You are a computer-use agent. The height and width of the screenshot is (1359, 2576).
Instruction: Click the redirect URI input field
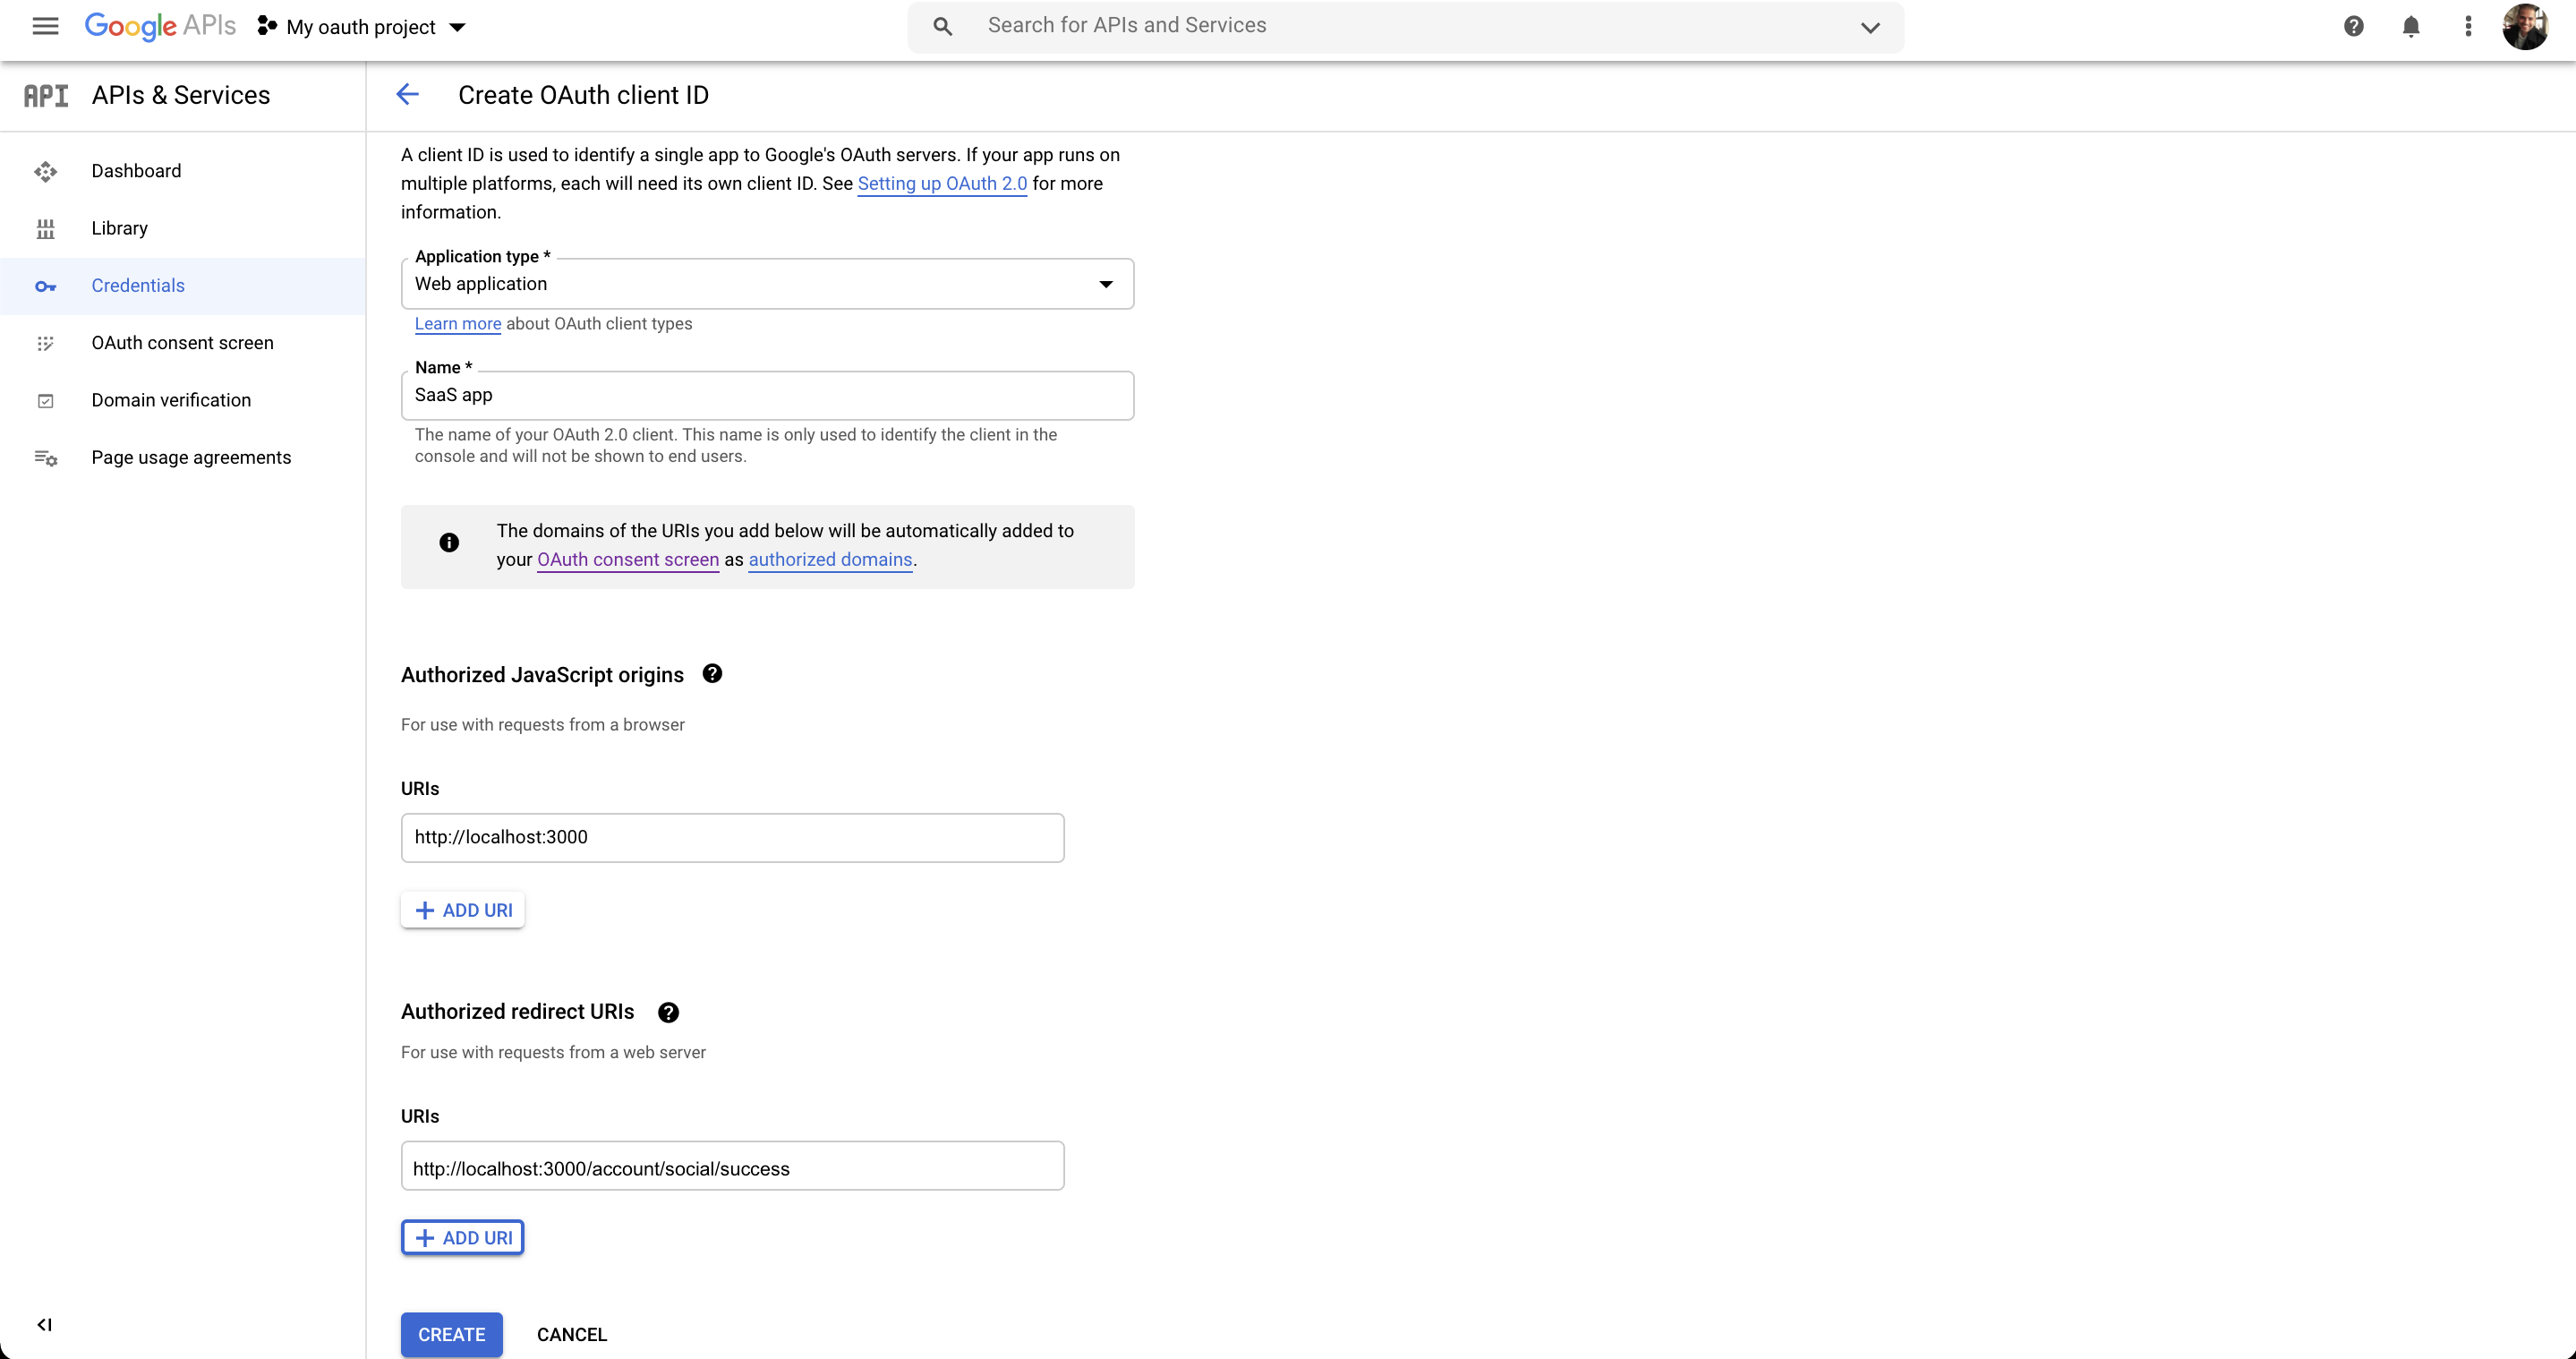[x=732, y=1167]
